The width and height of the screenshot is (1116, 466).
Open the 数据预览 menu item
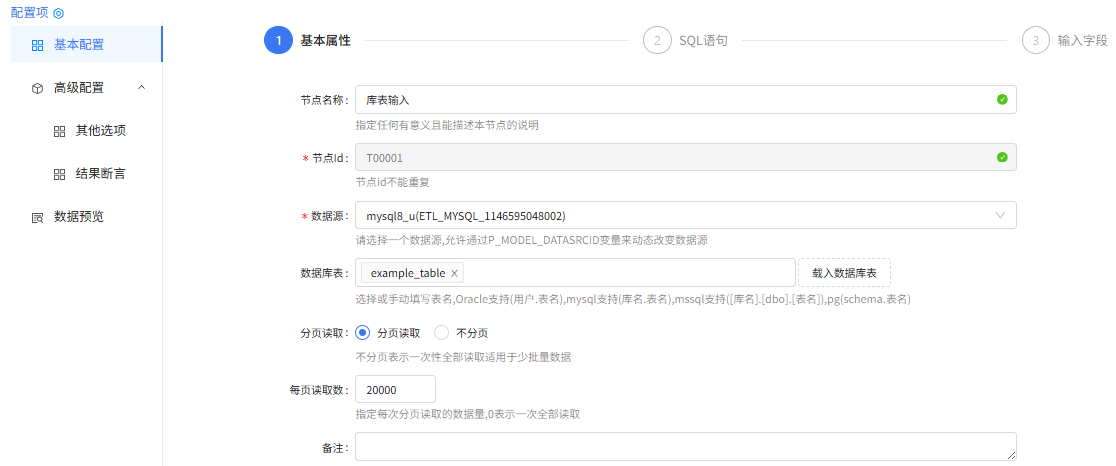[86, 217]
